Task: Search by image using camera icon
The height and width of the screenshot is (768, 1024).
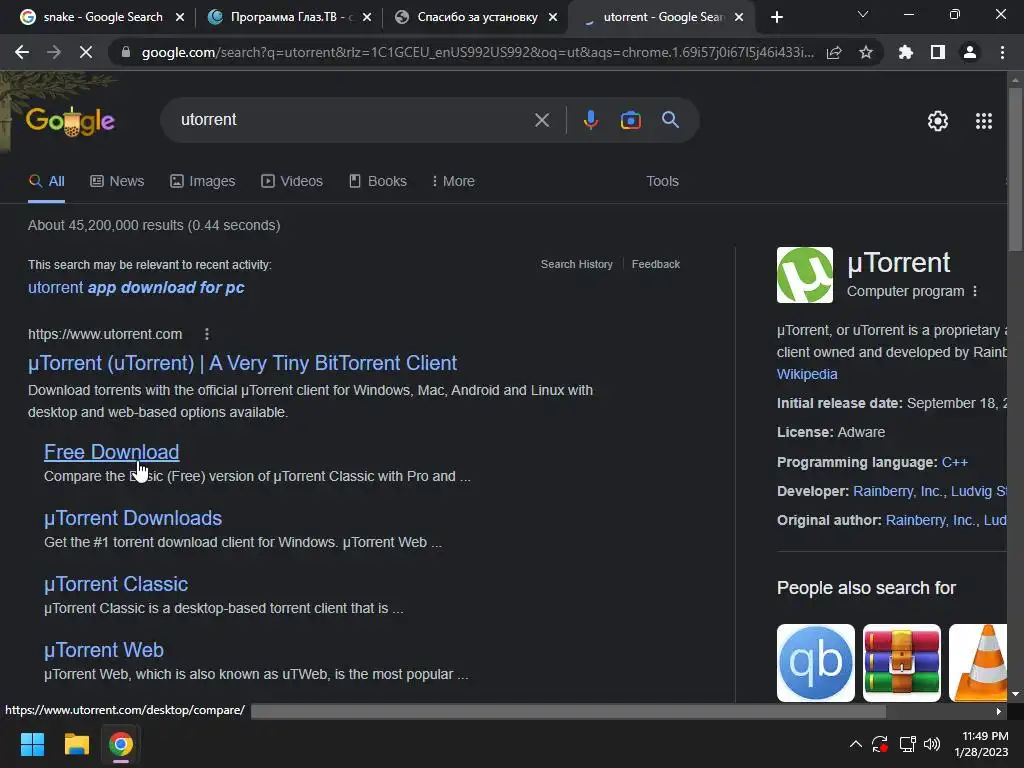Action: click(631, 120)
